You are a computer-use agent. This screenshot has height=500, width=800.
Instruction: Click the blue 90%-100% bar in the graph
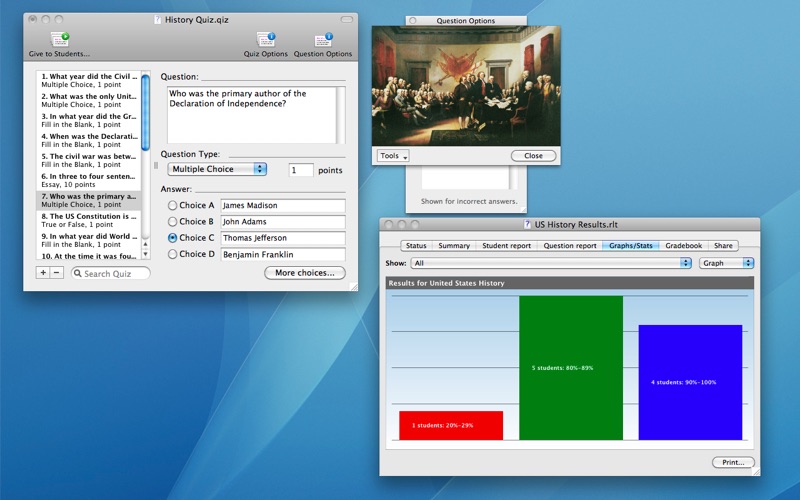(690, 382)
